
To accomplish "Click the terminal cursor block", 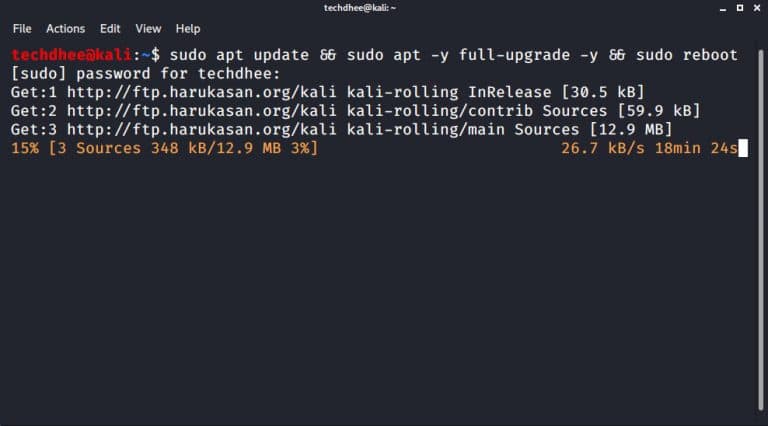I will pyautogui.click(x=742, y=149).
